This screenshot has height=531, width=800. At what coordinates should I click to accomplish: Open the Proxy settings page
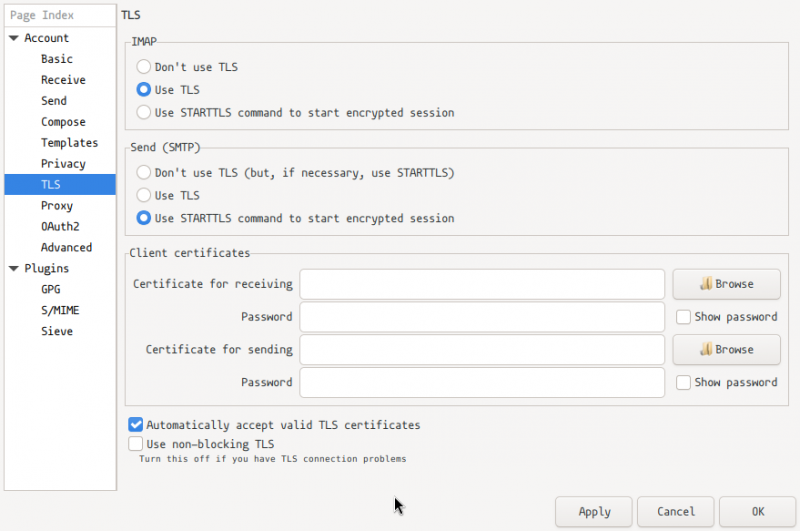pos(57,206)
